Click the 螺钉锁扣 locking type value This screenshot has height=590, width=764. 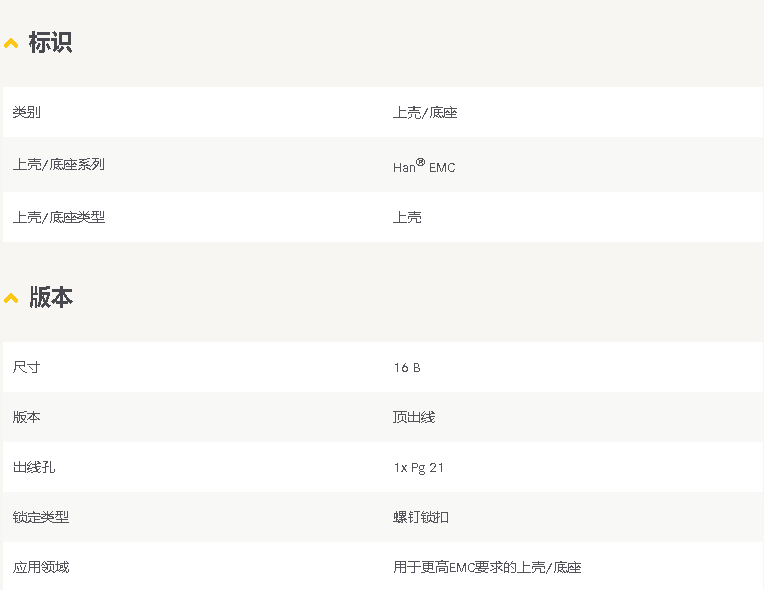click(421, 517)
